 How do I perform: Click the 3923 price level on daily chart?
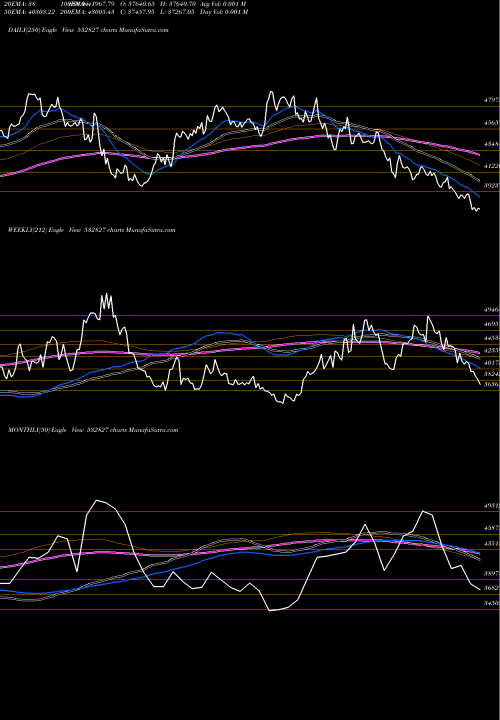(x=492, y=186)
